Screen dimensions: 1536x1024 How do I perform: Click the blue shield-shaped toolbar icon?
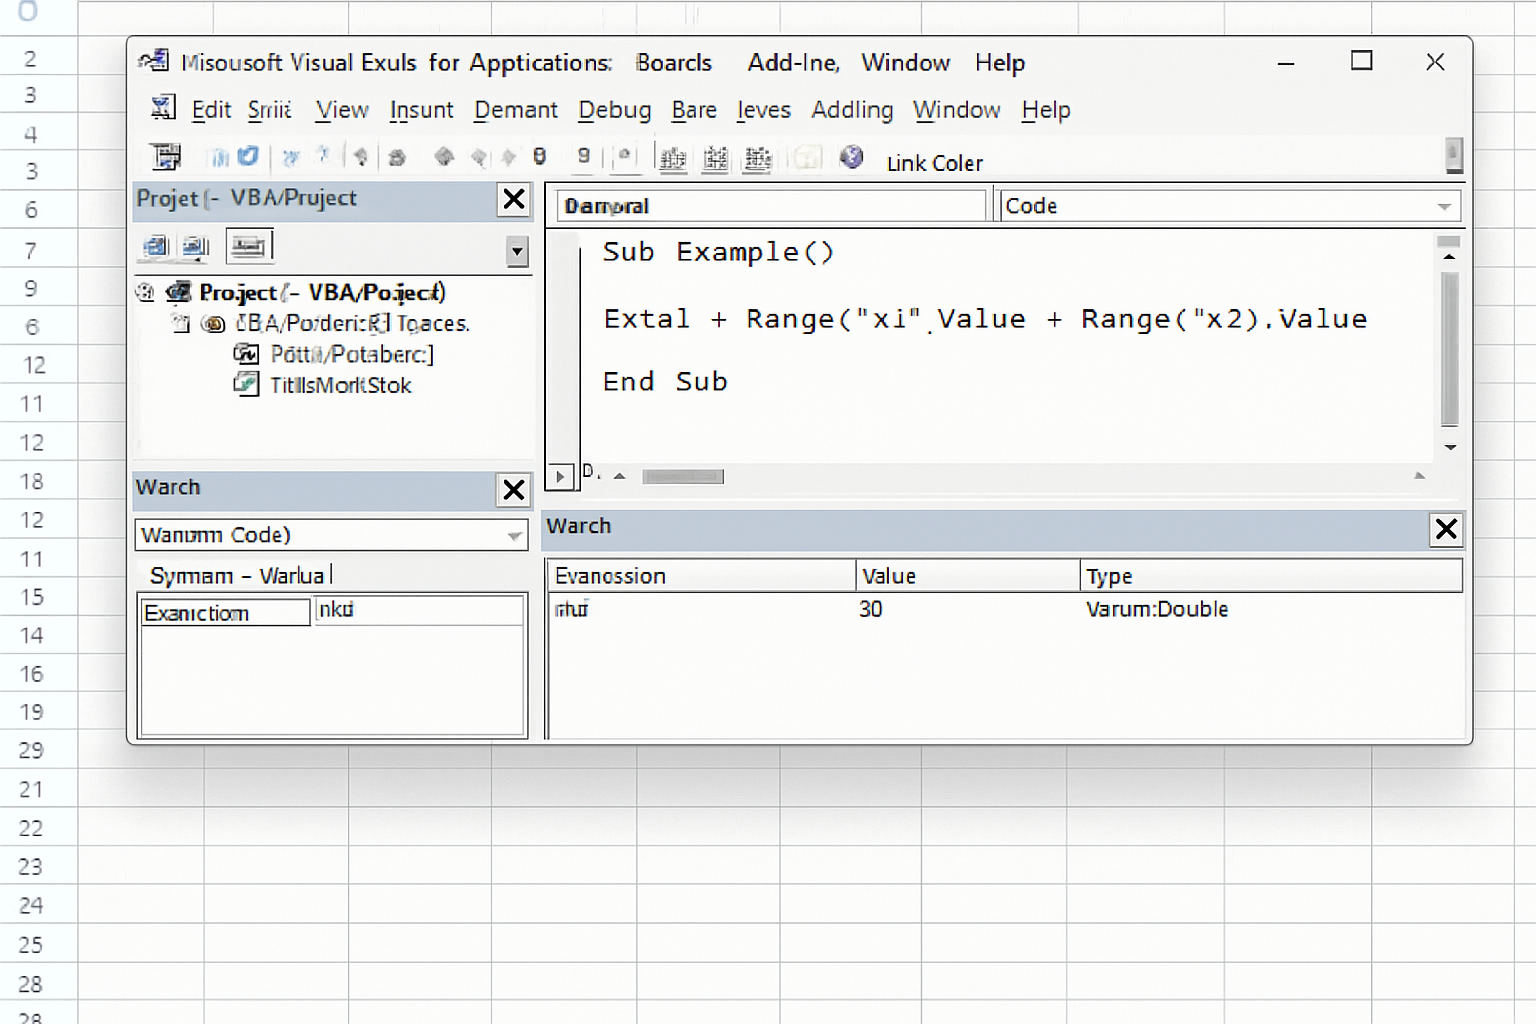(248, 156)
